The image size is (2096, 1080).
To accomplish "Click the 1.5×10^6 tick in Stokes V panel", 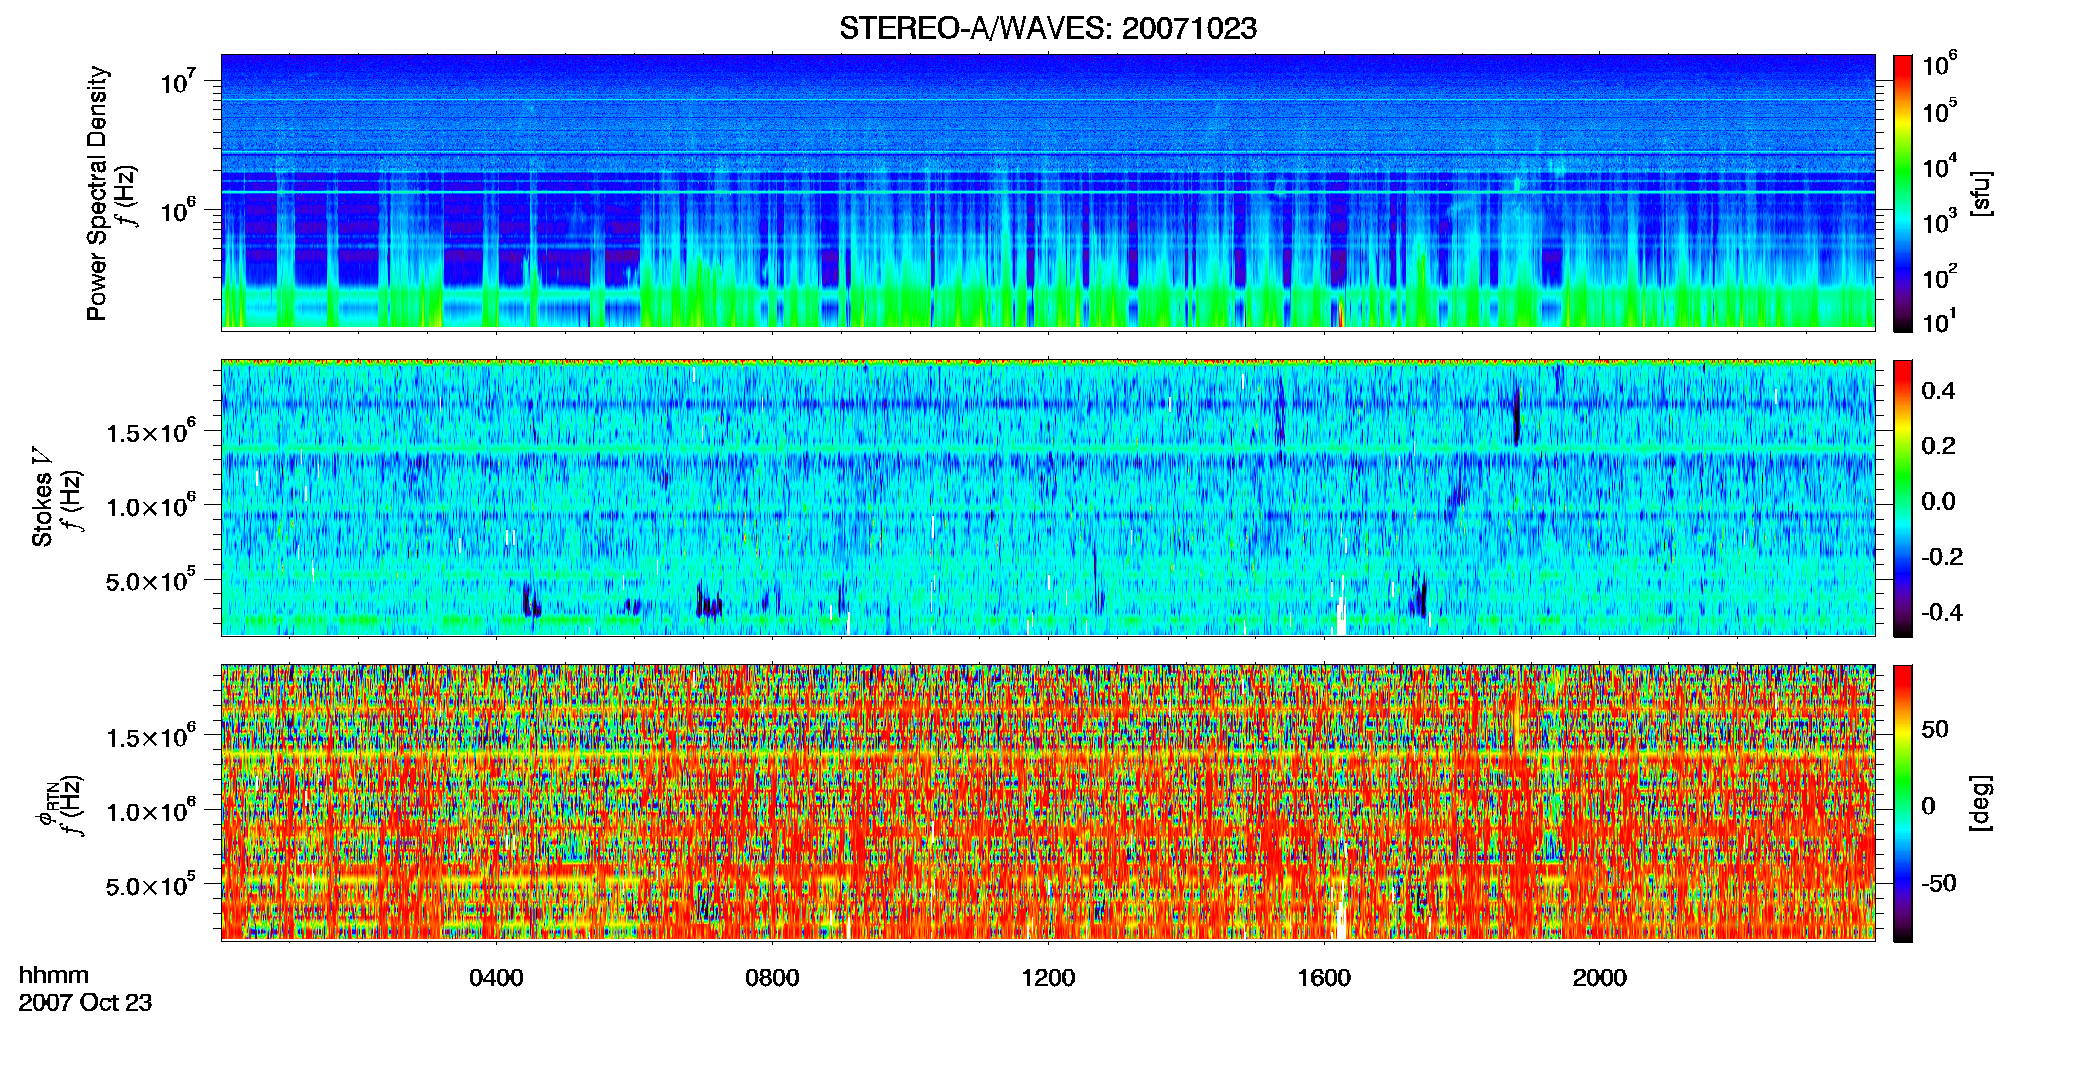I will pyautogui.click(x=150, y=432).
